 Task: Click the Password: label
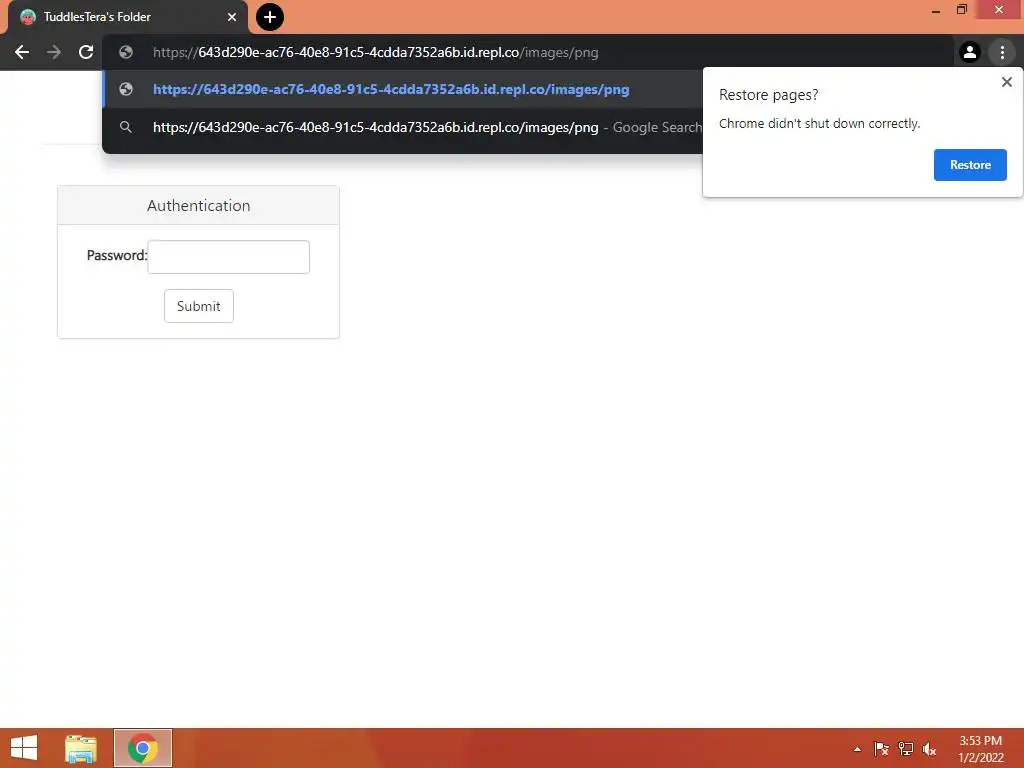pyautogui.click(x=117, y=255)
